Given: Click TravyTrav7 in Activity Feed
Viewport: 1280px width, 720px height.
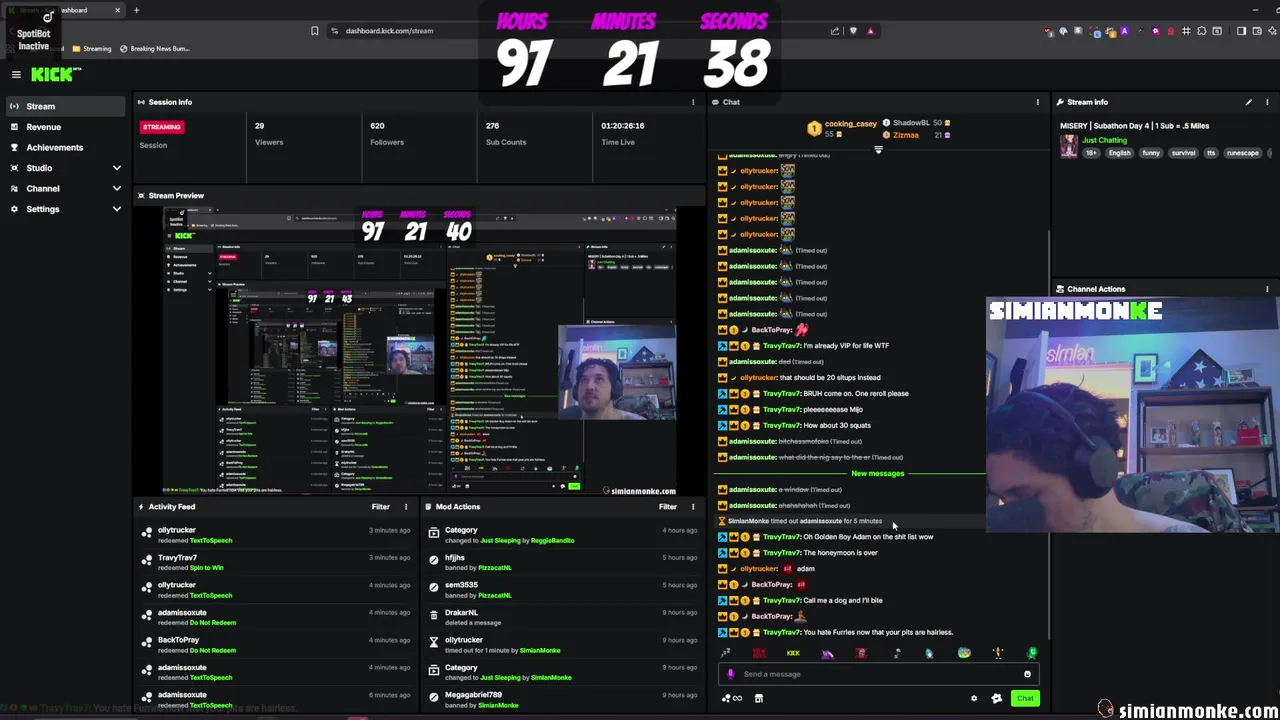Looking at the screenshot, I should tap(177, 557).
